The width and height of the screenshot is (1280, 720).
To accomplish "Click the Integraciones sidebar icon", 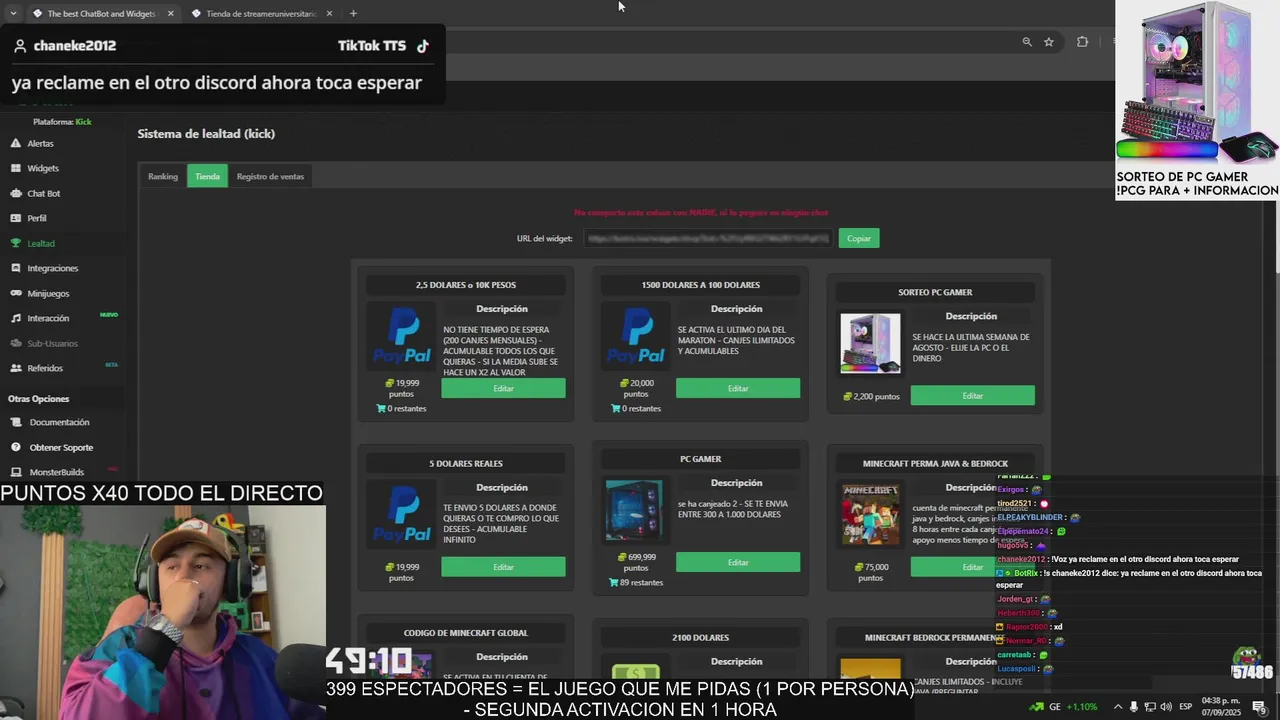I will 16,268.
